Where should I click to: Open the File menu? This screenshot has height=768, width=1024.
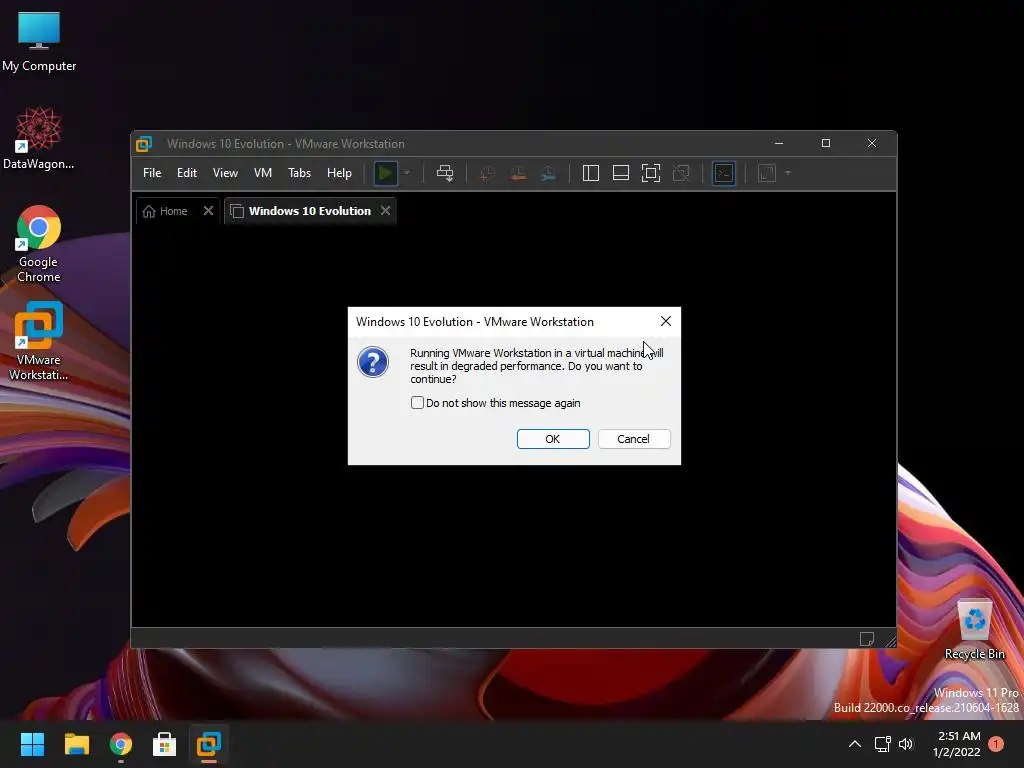click(x=152, y=173)
